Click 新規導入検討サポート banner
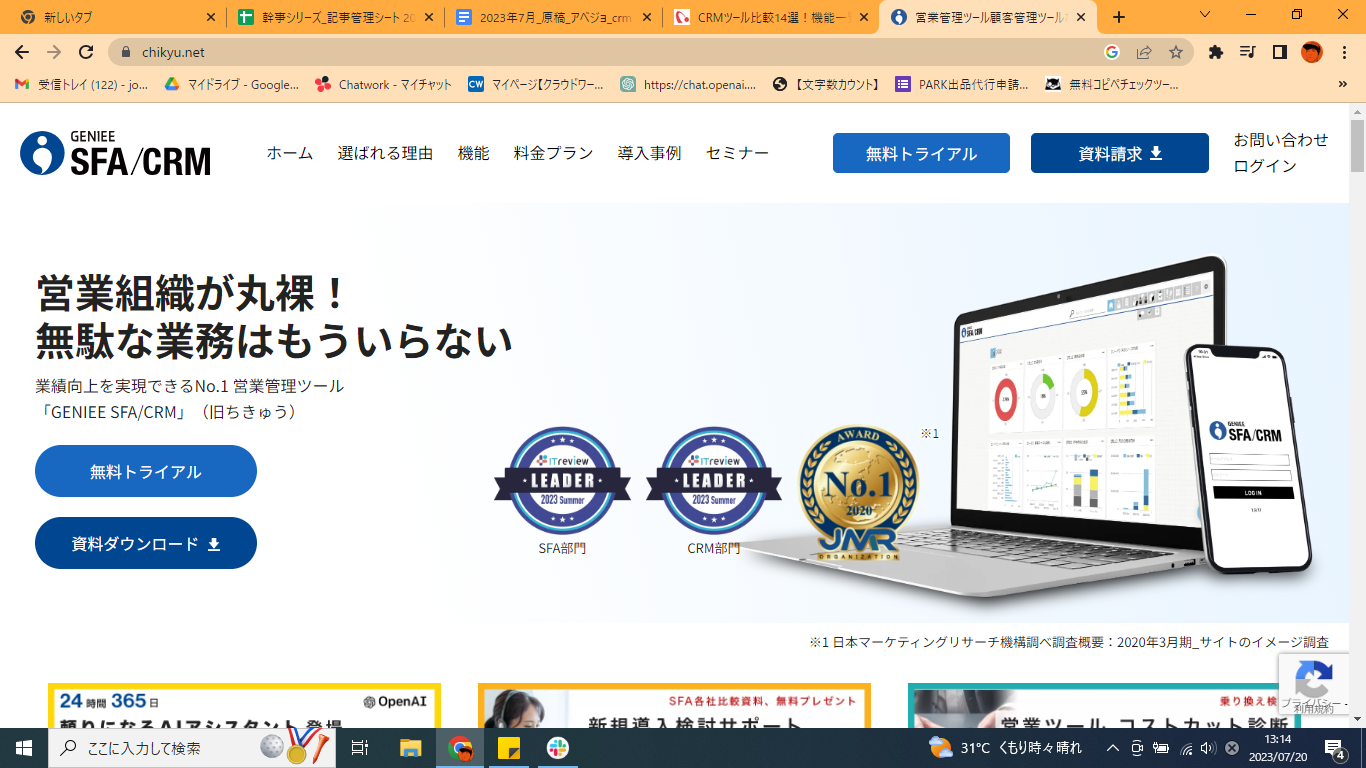Screen dimensions: 1366x768 [x=674, y=706]
